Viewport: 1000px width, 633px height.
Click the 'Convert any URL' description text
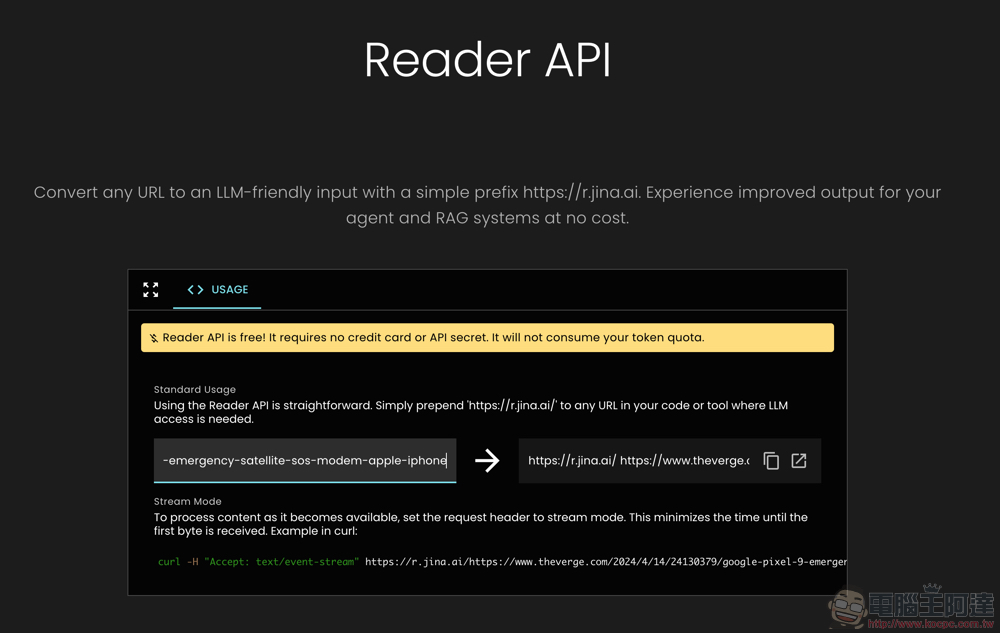(487, 205)
